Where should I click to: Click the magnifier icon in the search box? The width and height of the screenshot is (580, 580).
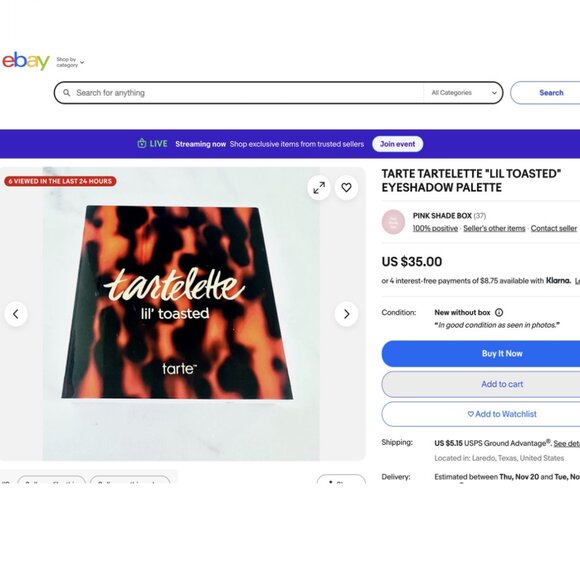[67, 92]
